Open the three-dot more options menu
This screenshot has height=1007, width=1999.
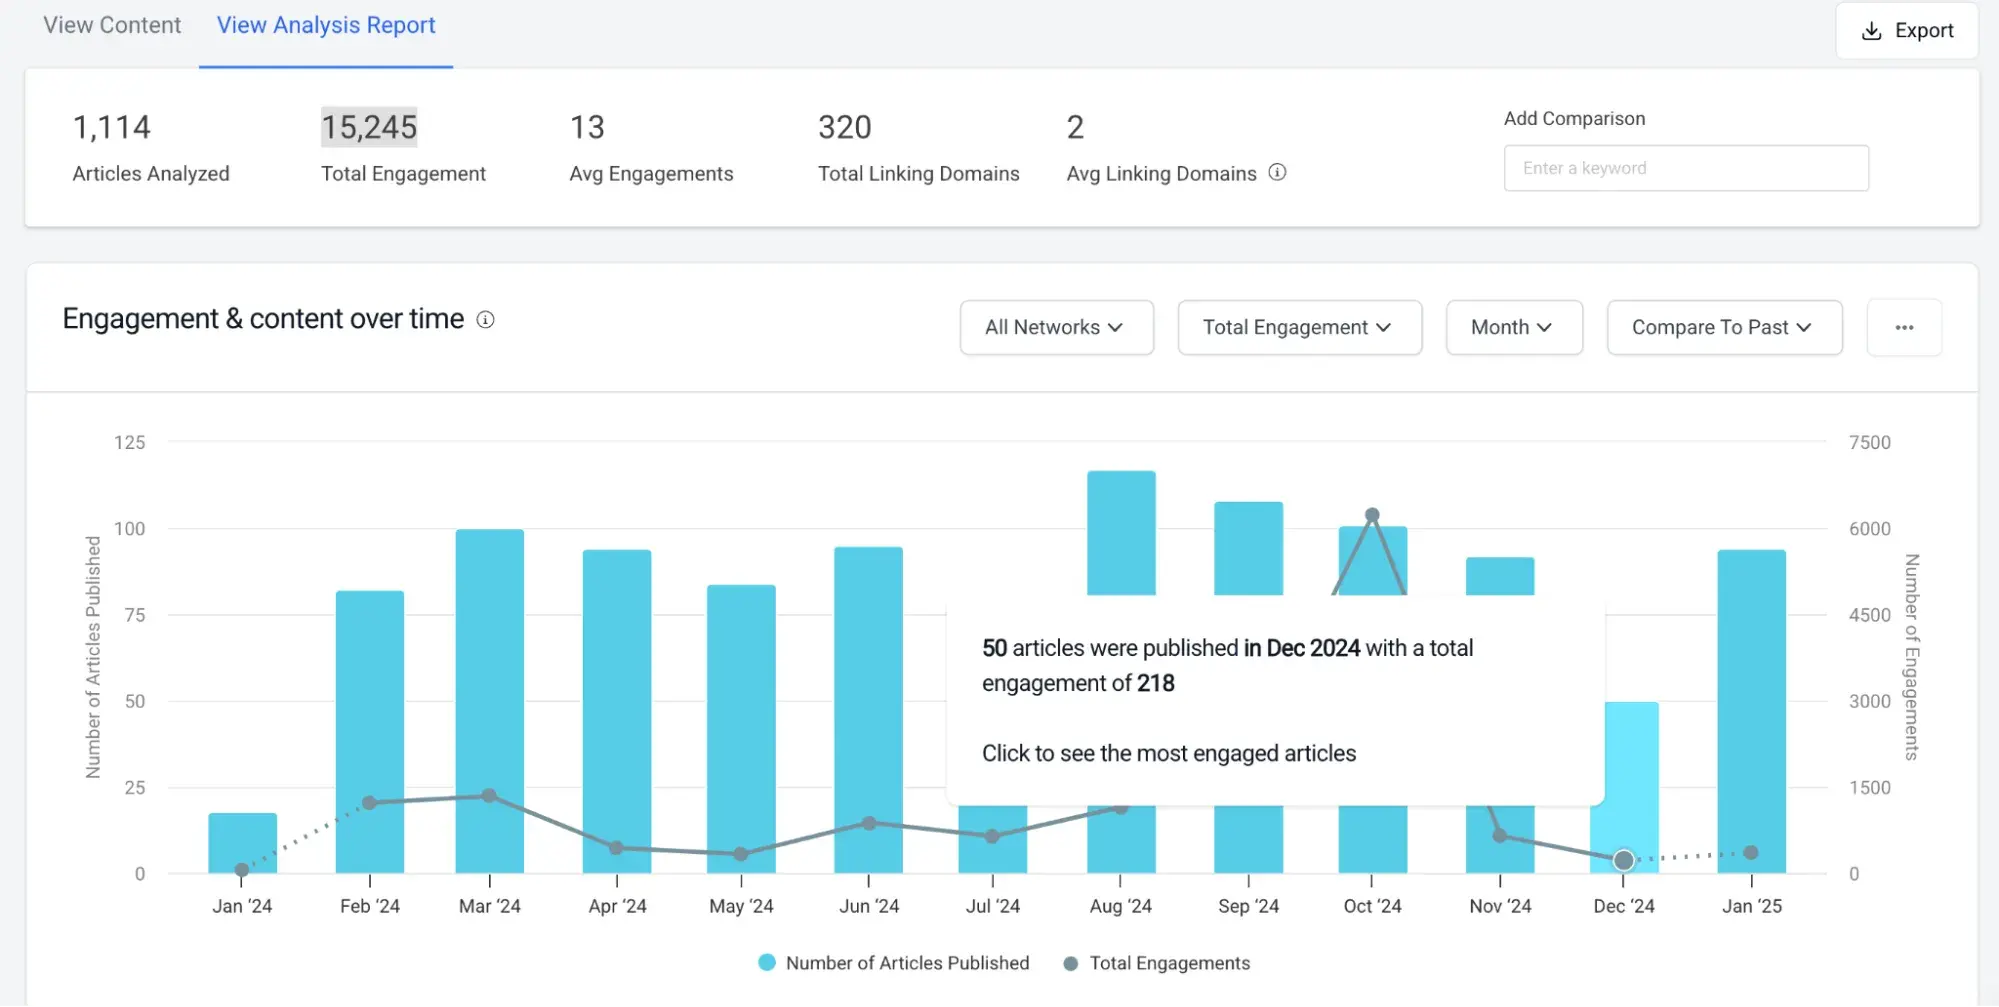(1904, 328)
